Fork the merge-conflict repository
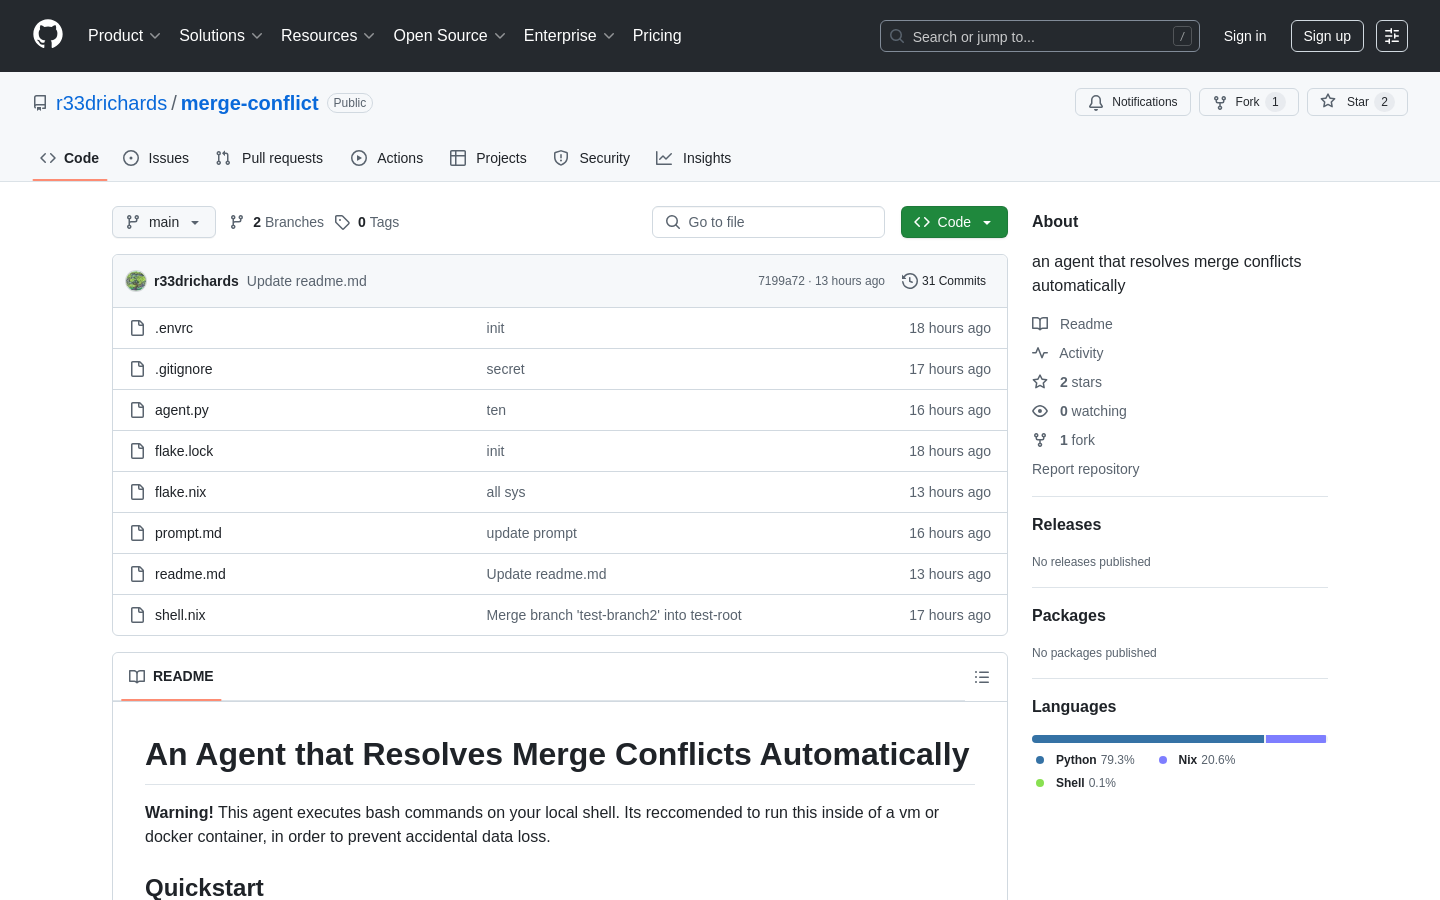 point(1249,102)
